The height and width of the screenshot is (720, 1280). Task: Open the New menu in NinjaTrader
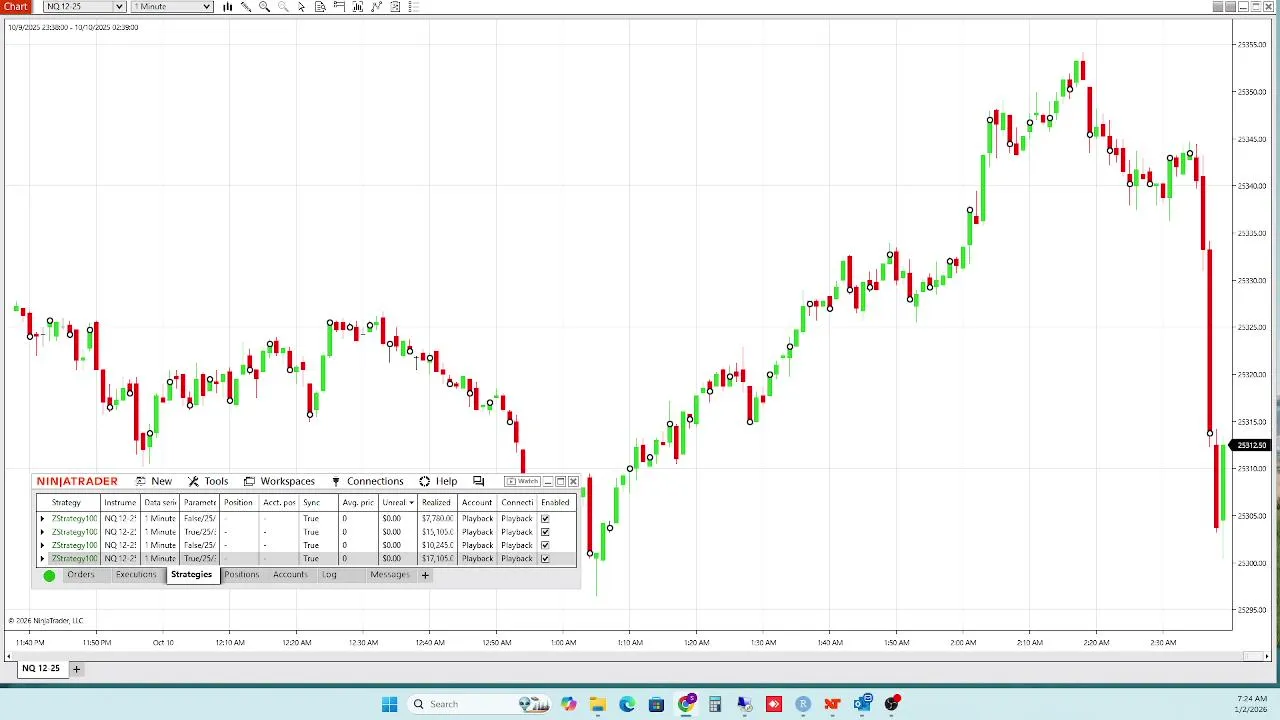click(x=154, y=481)
